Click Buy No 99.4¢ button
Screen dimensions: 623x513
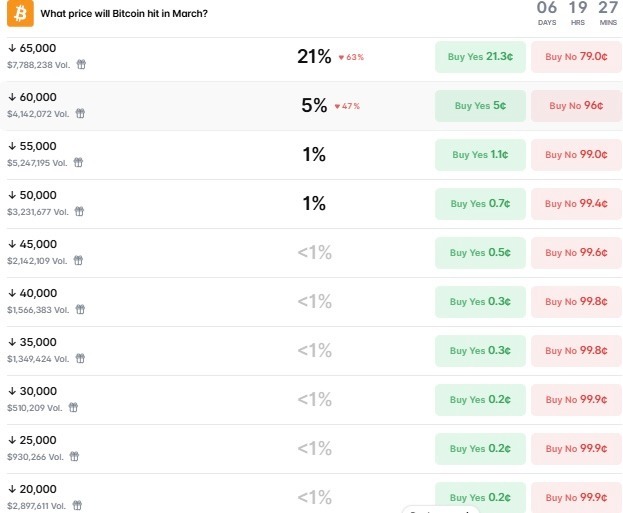click(x=574, y=204)
